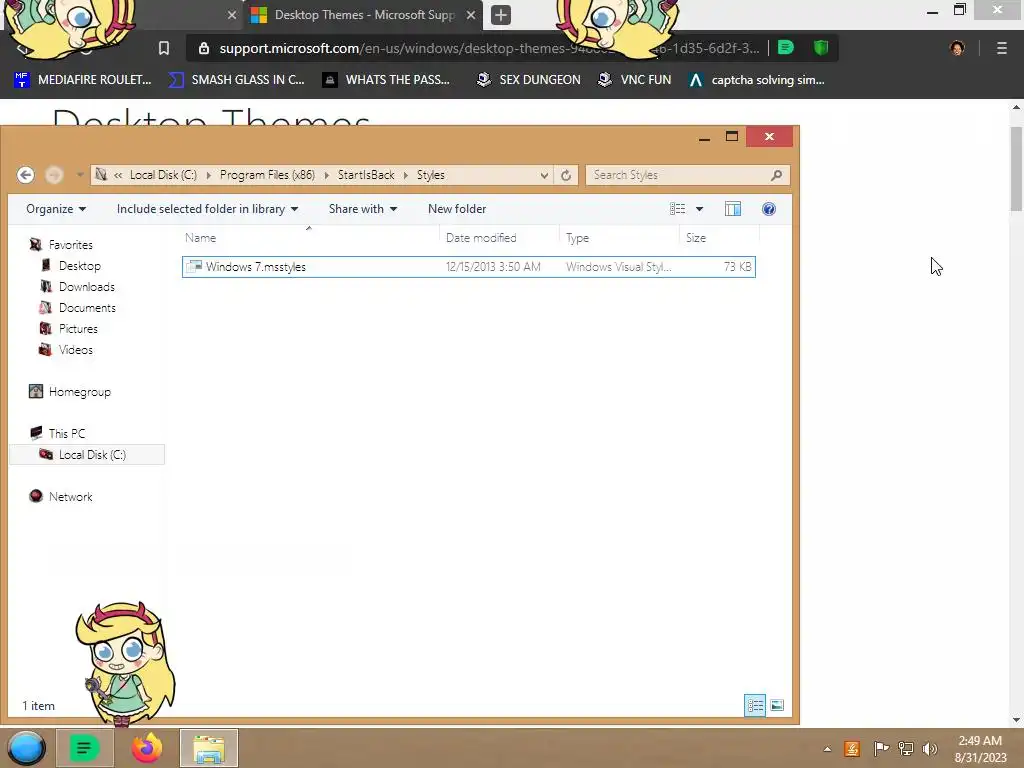1024x768 pixels.
Task: Sort by Name column header
Action: 310,238
